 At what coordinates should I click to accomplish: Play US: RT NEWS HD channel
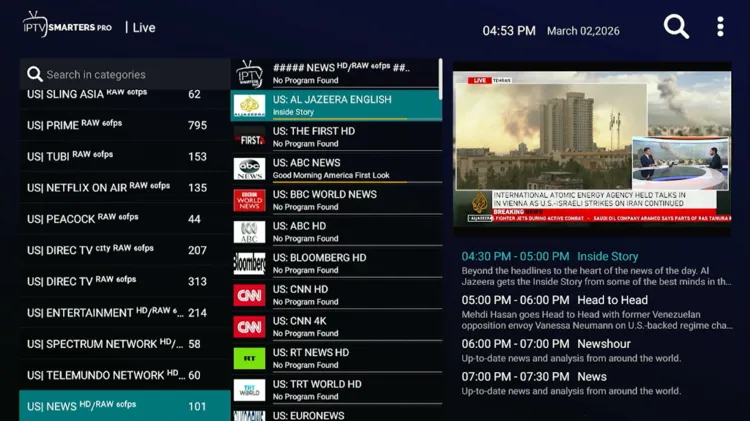pyautogui.click(x=336, y=358)
